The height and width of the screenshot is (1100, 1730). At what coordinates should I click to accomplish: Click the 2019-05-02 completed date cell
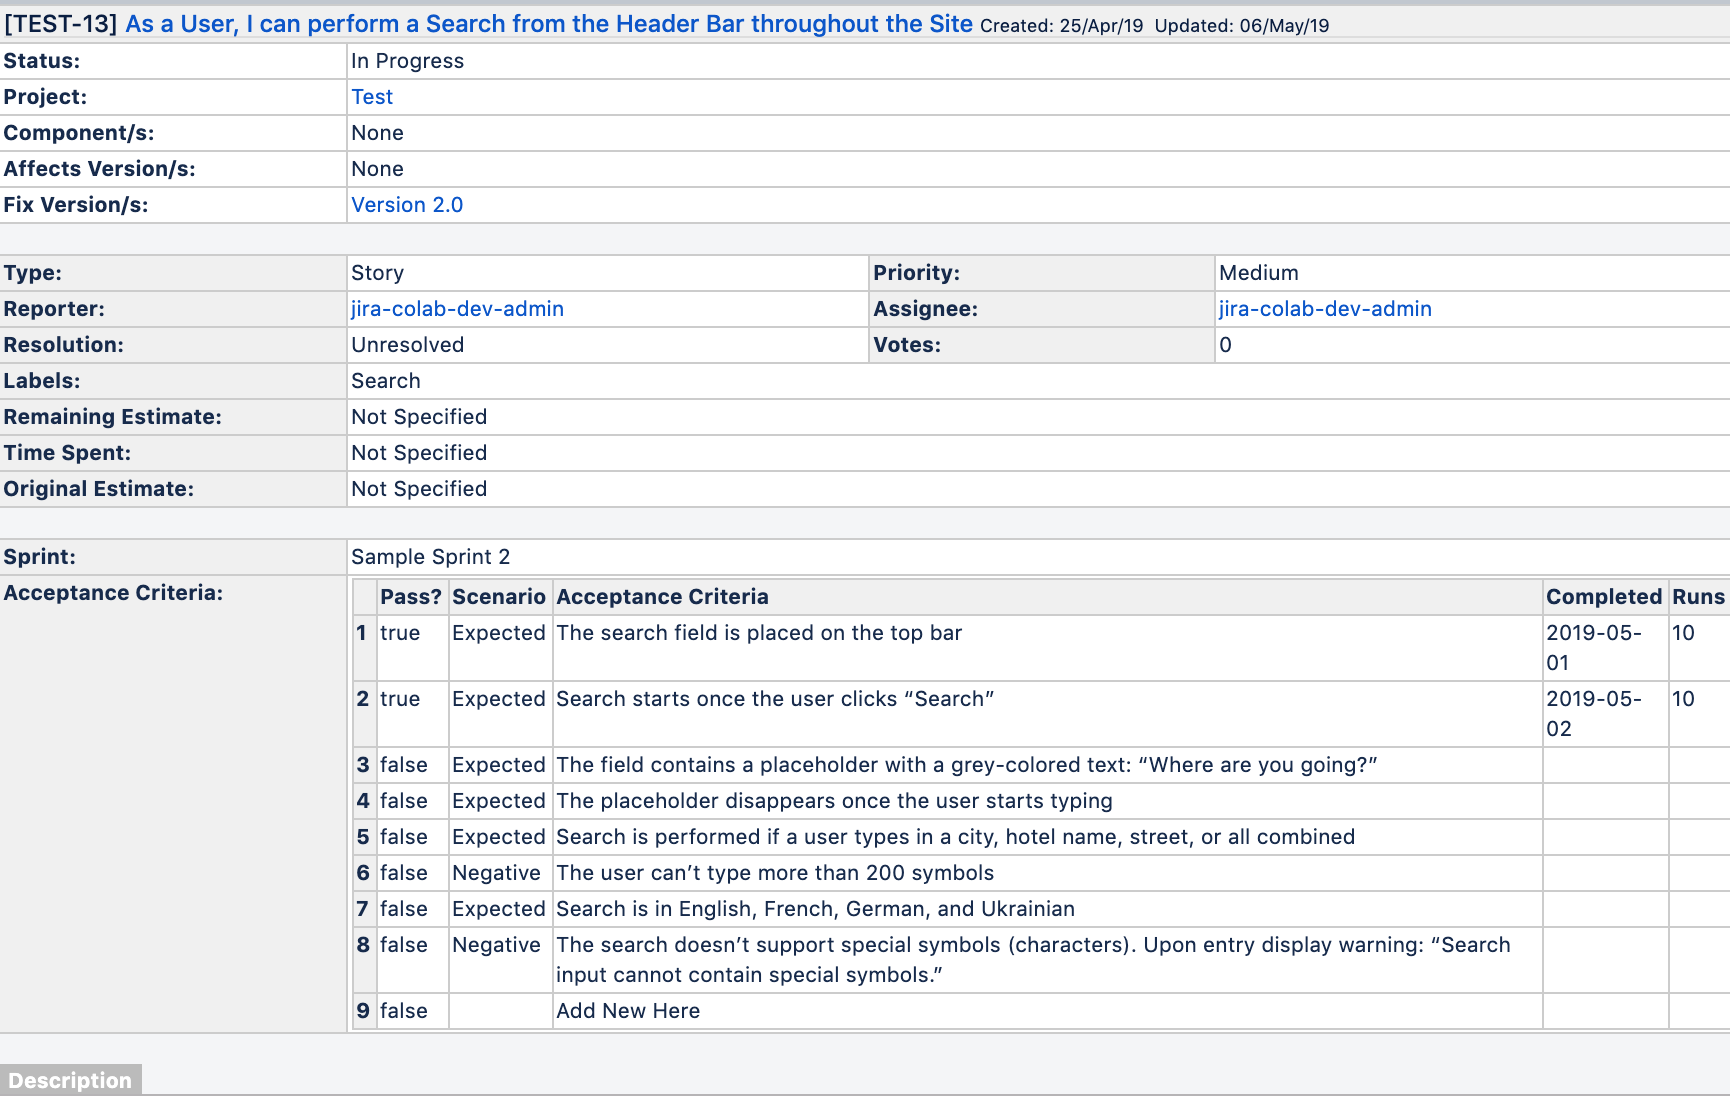[1593, 713]
